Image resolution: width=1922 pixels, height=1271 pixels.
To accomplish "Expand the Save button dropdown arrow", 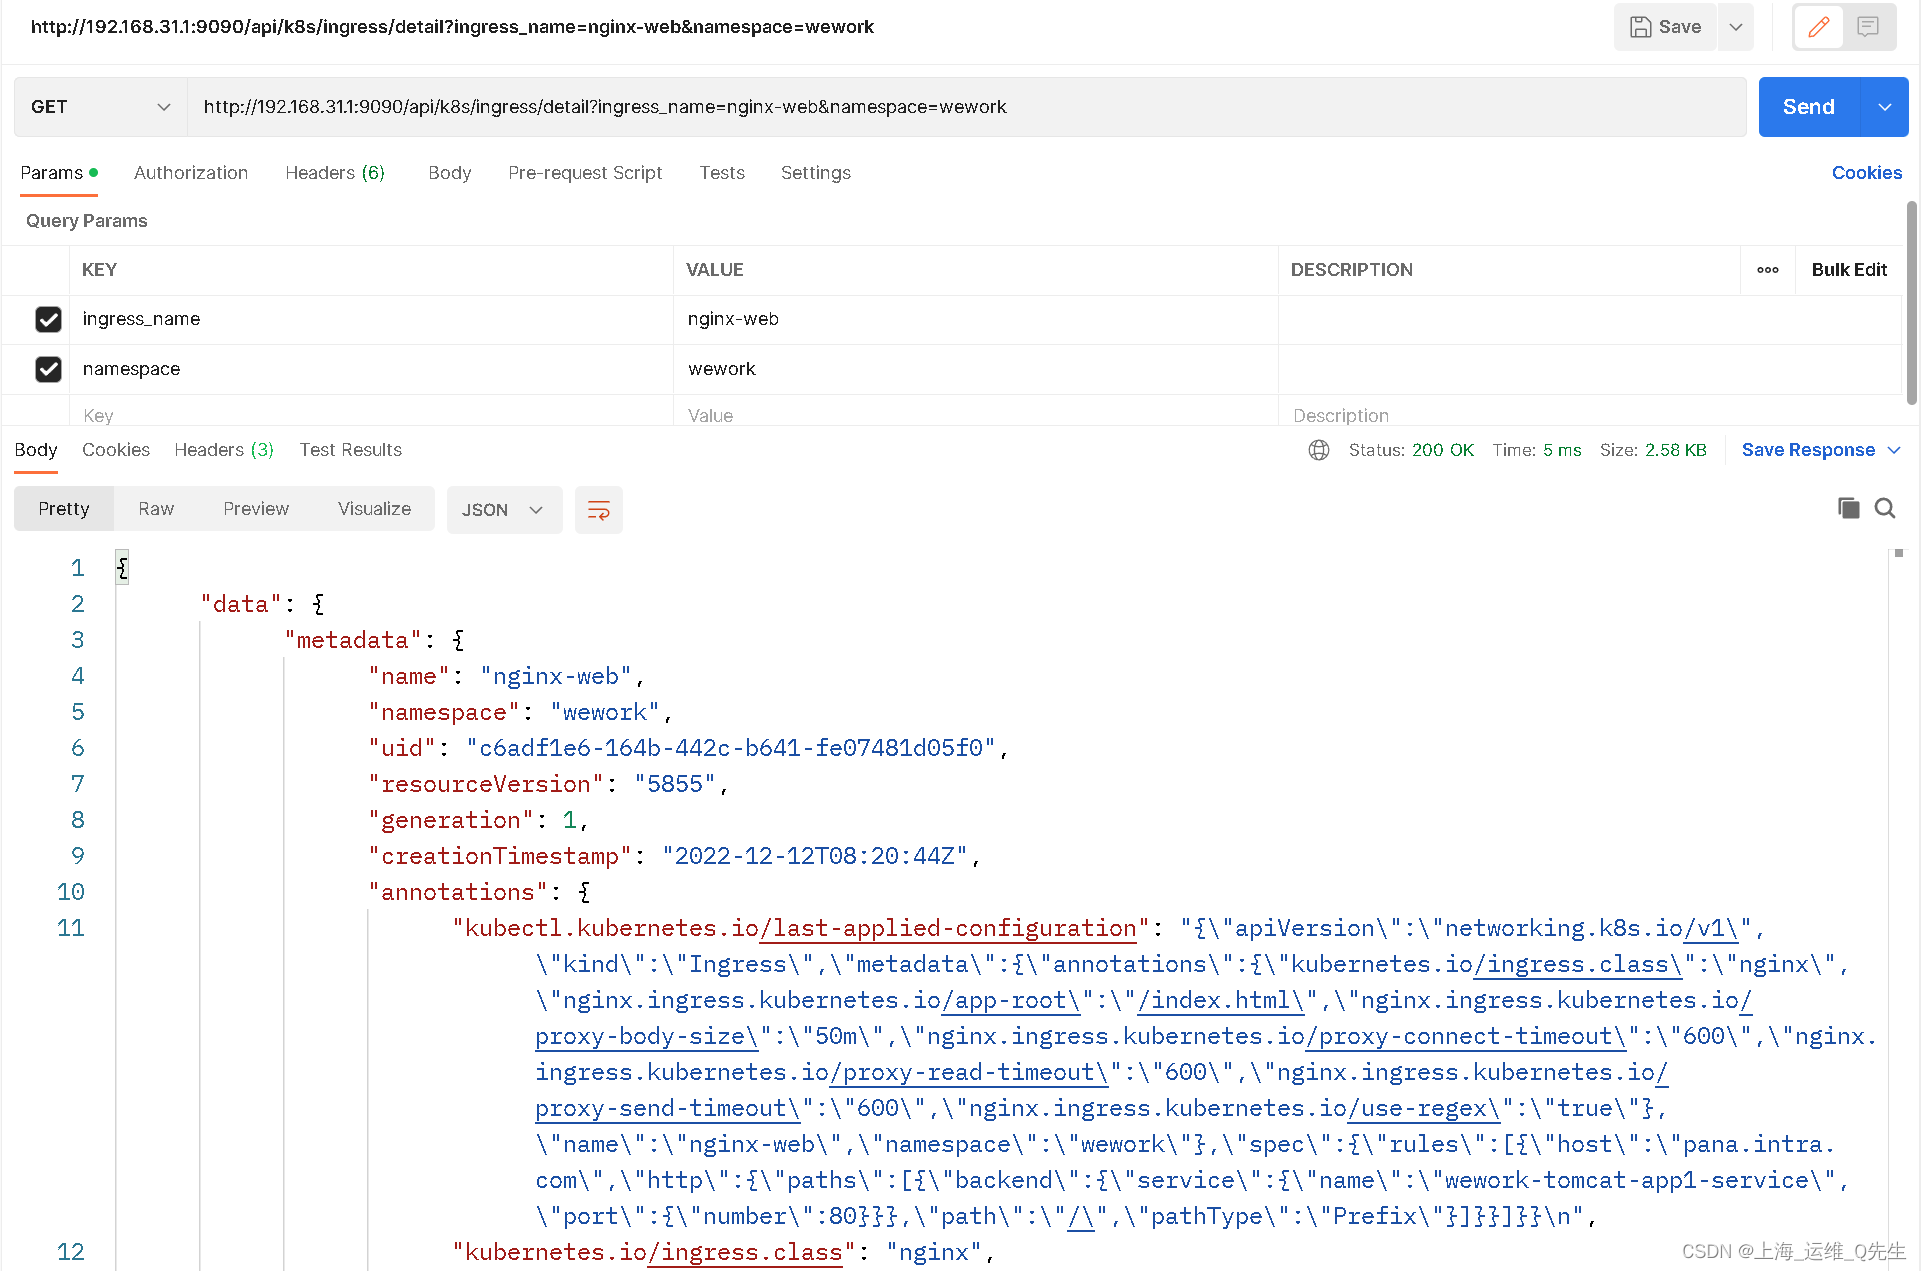I will point(1736,28).
